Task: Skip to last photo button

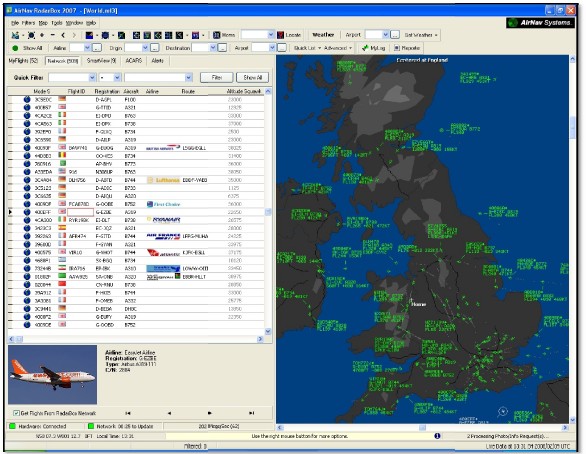Action: [x=252, y=413]
